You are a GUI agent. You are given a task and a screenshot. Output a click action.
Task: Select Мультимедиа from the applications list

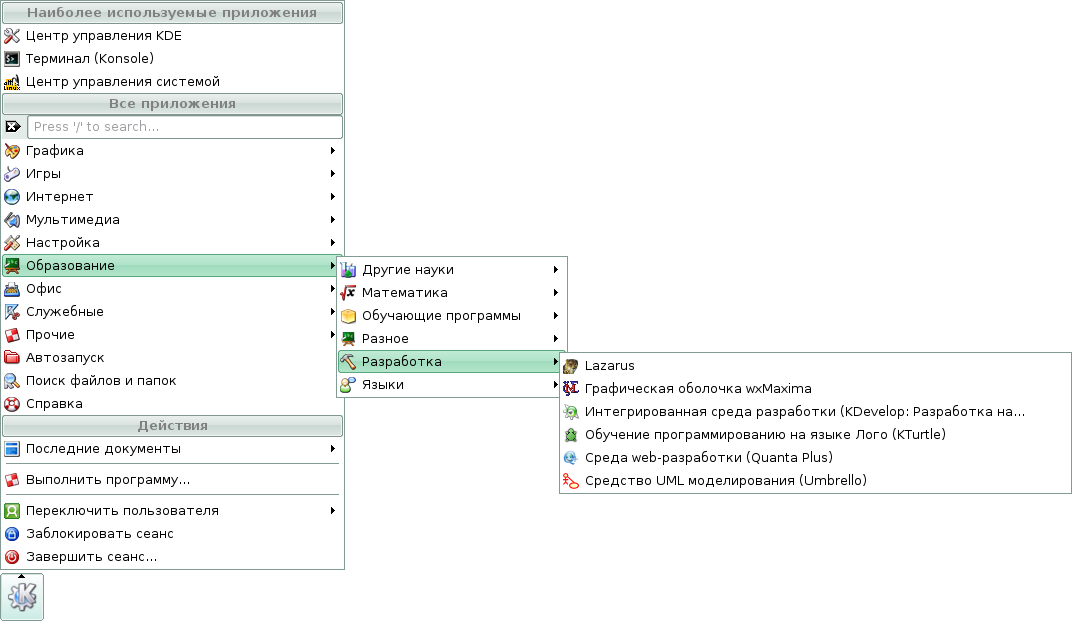pos(73,220)
